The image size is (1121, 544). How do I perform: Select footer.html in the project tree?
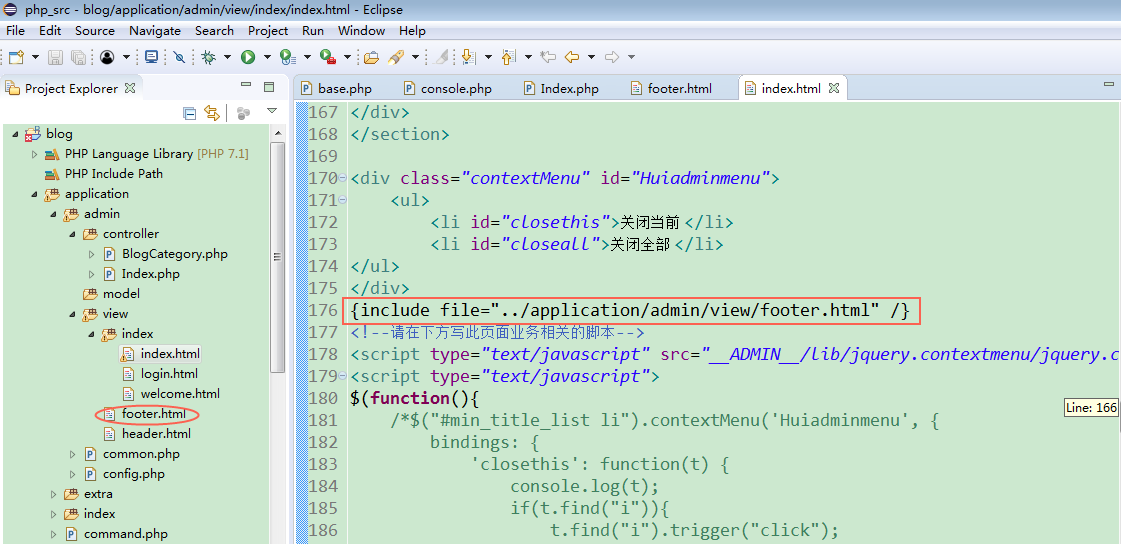point(154,414)
